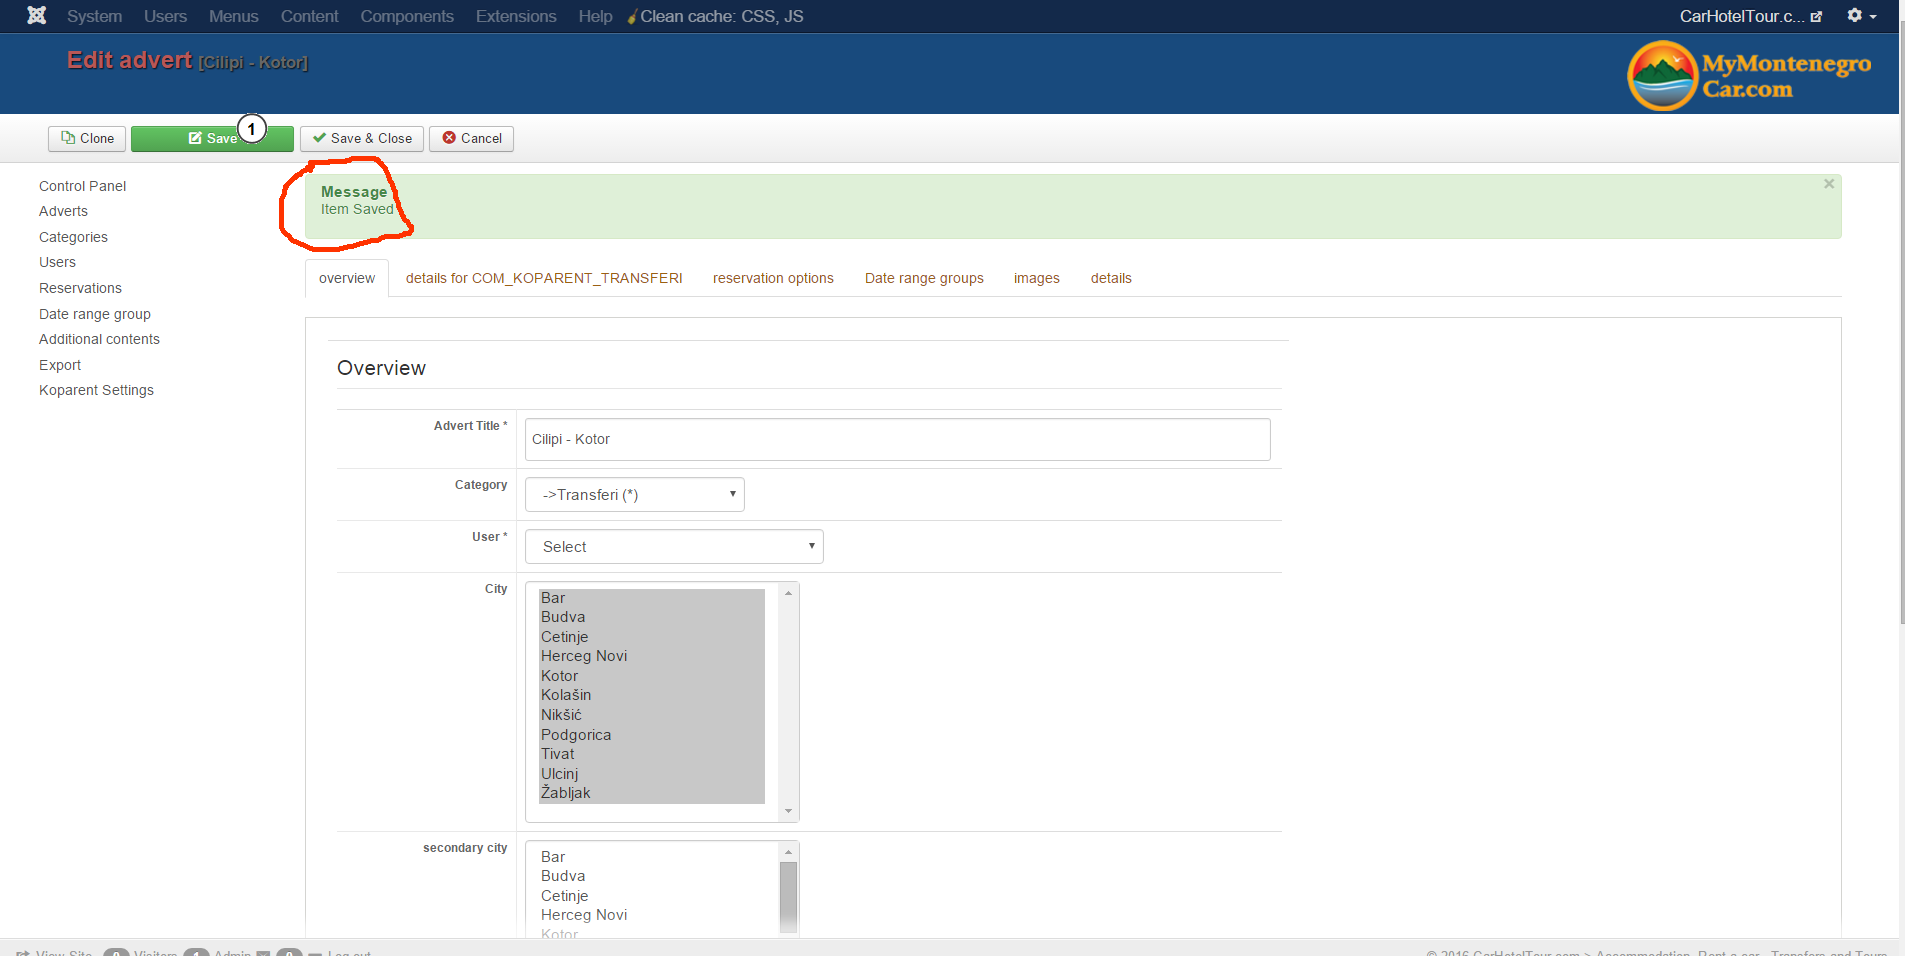1905x956 pixels.
Task: Cancel editing the advert
Action: pyautogui.click(x=471, y=138)
